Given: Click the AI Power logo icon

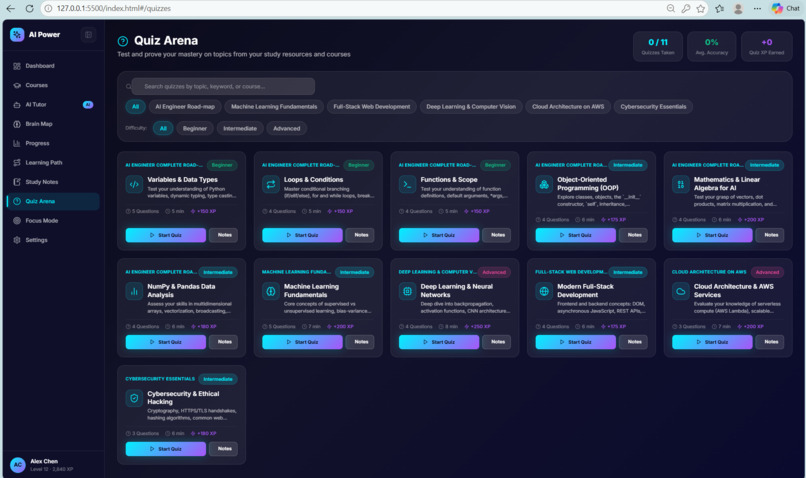Looking at the screenshot, I should [x=17, y=34].
